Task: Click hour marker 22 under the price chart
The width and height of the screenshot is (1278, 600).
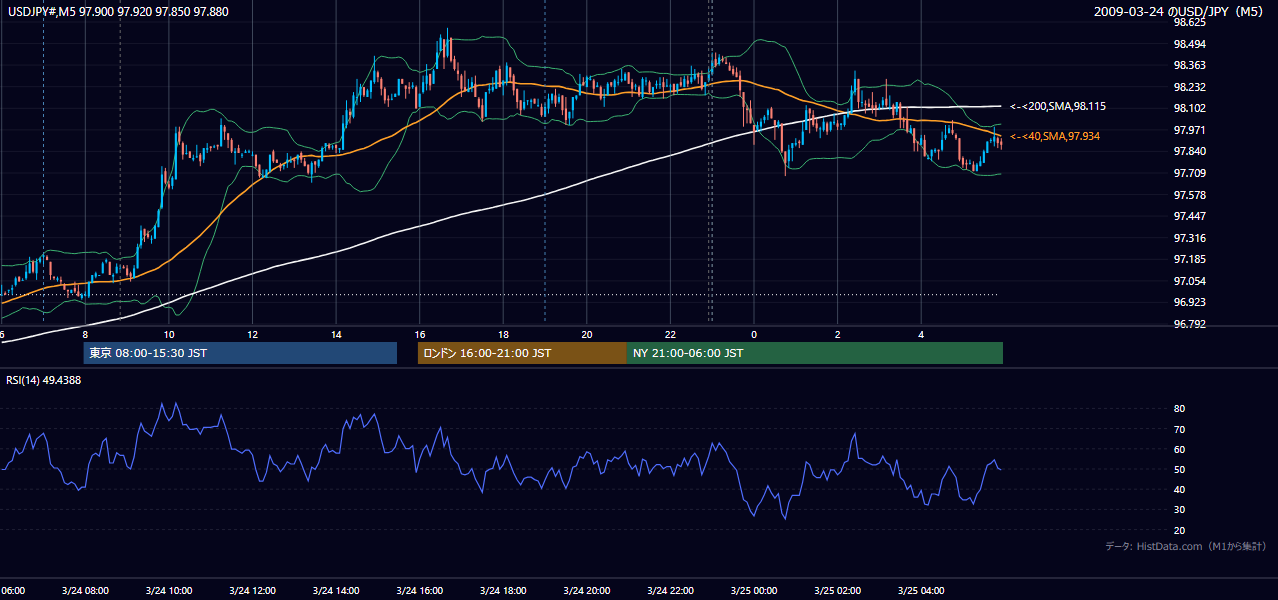Action: point(671,335)
